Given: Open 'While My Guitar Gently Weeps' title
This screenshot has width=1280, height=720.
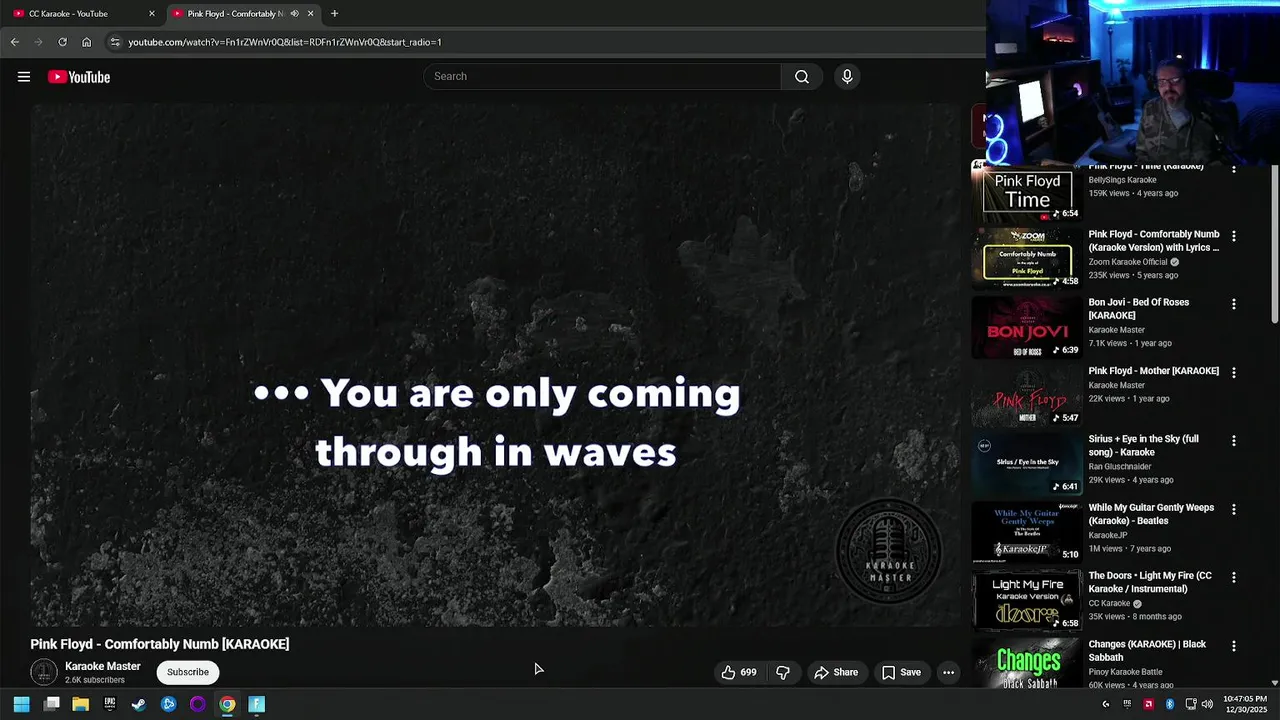Looking at the screenshot, I should [x=1152, y=514].
